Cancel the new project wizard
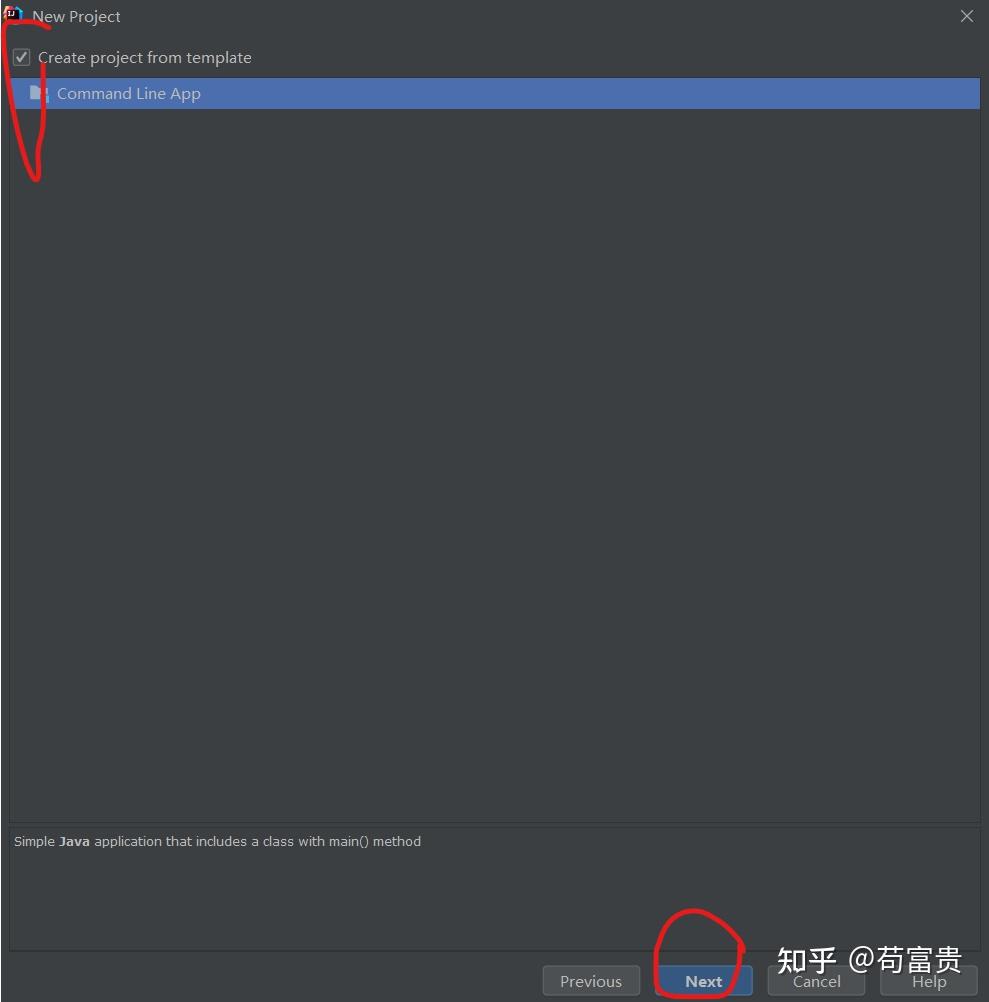 (816, 983)
